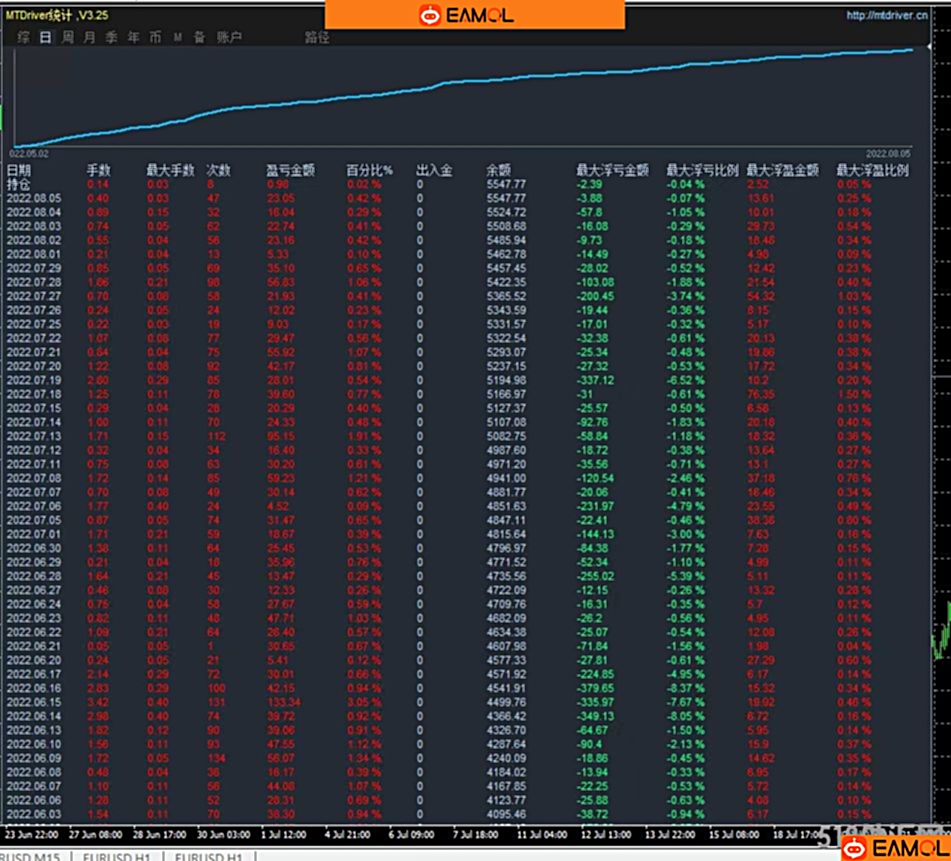
Task: Click the 路径 path button
Action: [317, 37]
